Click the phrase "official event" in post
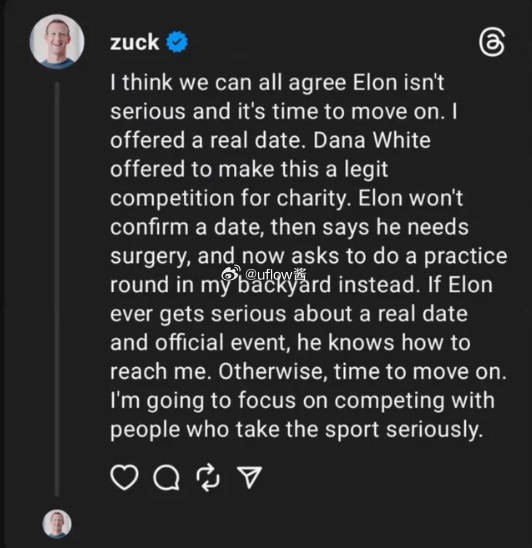 click(x=221, y=342)
